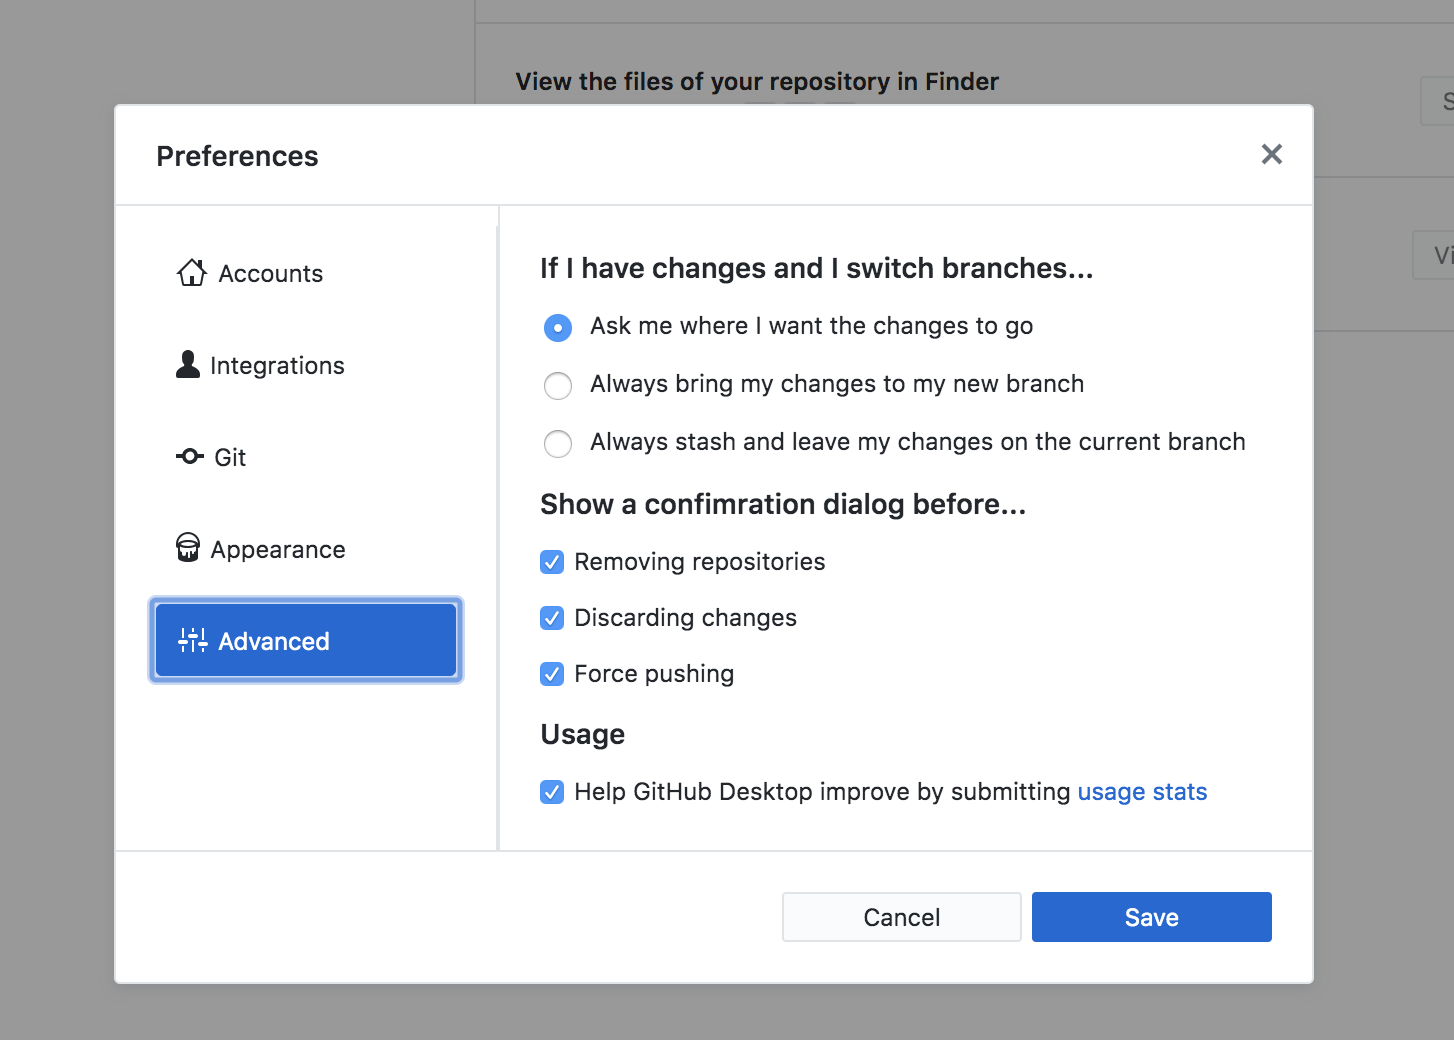Switch to the Appearance section
The image size is (1454, 1040).
click(277, 548)
